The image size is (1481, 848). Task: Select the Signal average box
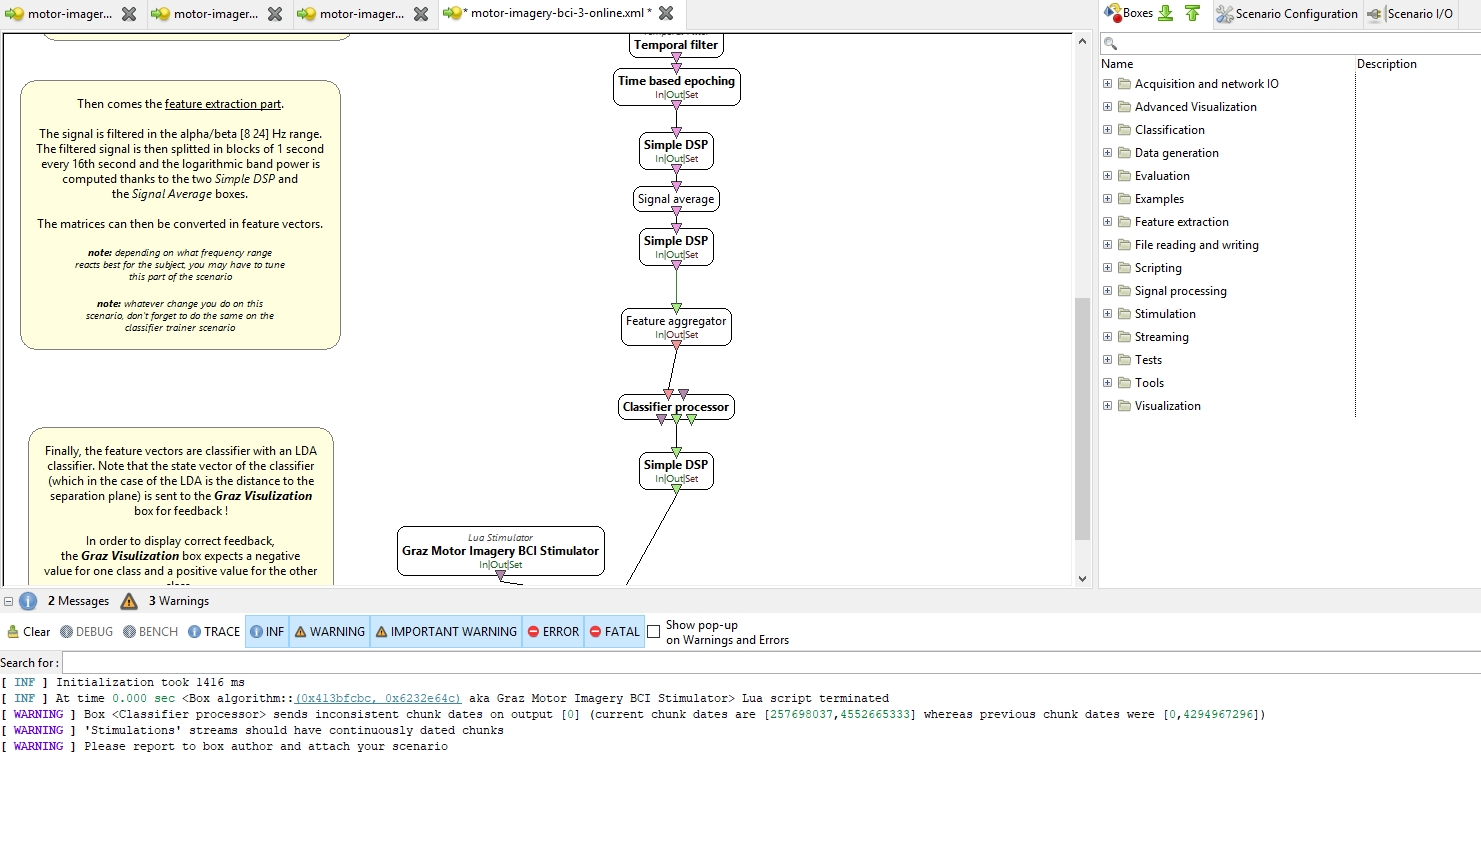point(676,199)
